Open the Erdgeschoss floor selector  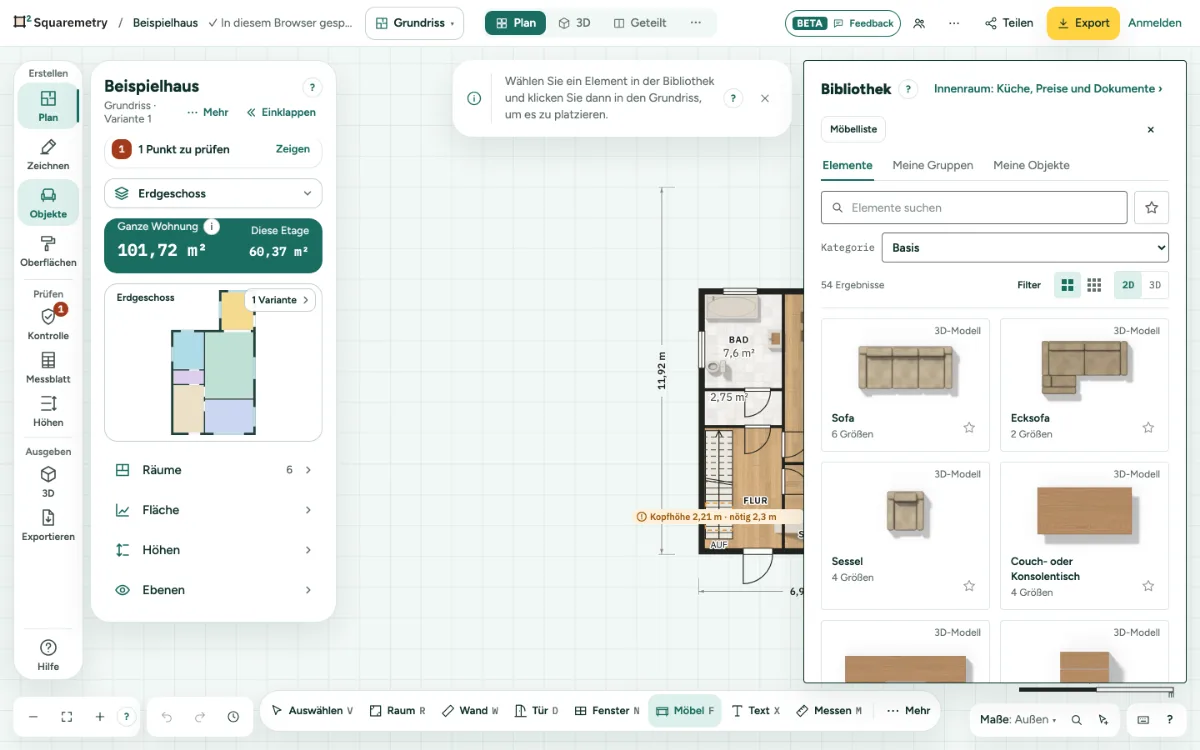(x=213, y=193)
